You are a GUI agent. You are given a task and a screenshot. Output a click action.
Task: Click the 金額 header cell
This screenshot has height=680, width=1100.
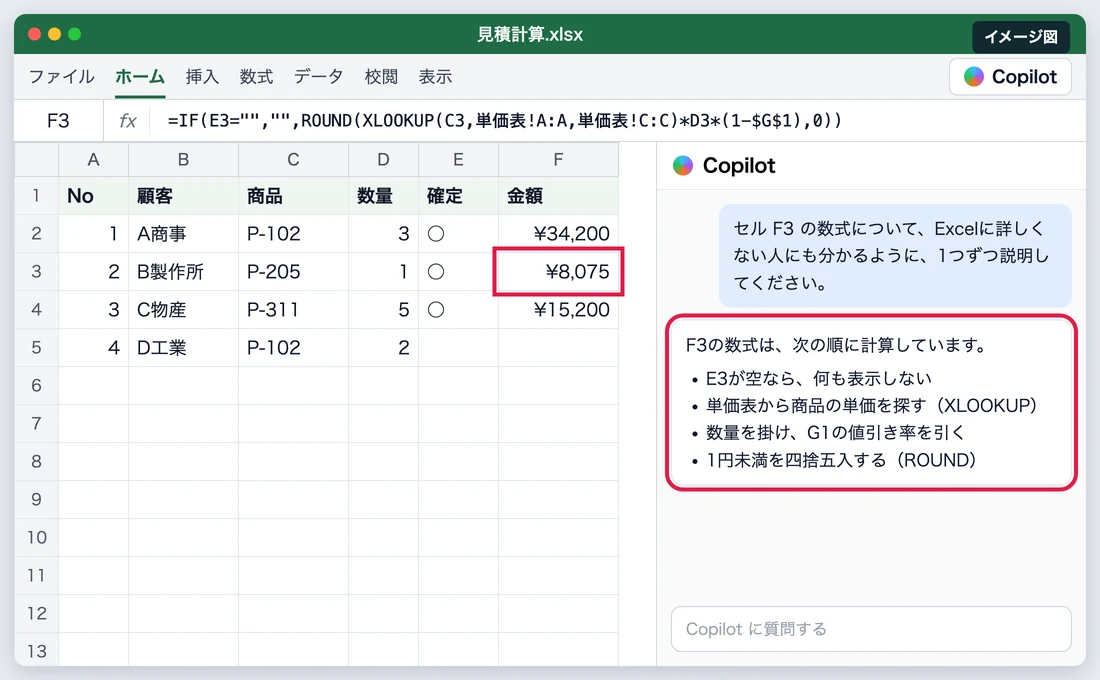coord(558,196)
